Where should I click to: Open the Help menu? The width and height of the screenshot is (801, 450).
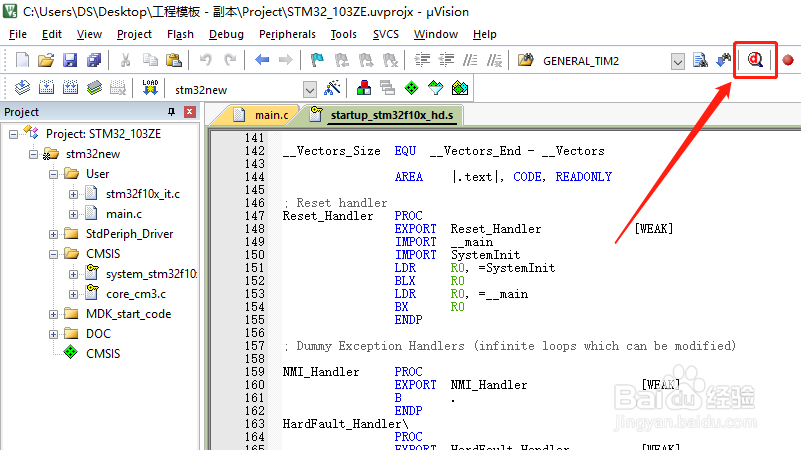click(484, 34)
